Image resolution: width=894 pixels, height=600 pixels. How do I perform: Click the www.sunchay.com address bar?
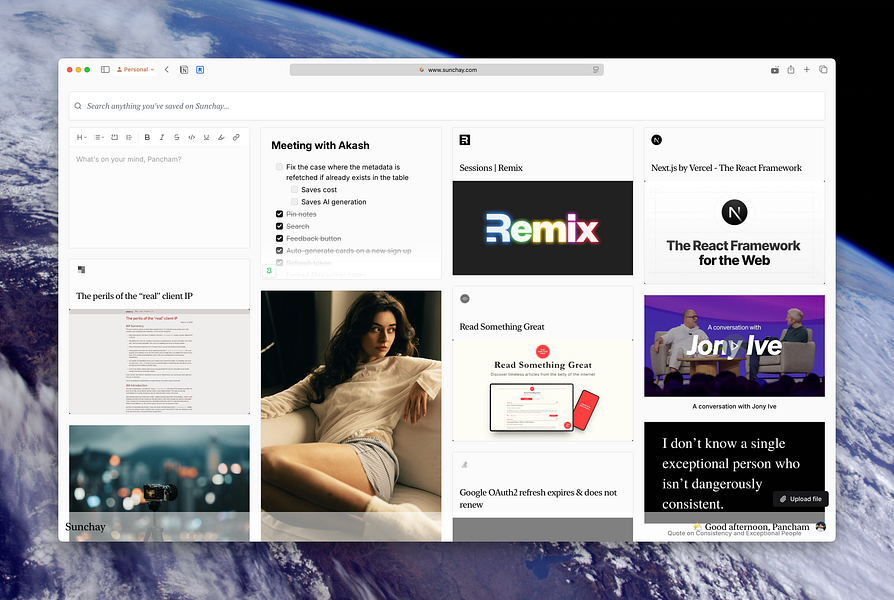[x=446, y=70]
